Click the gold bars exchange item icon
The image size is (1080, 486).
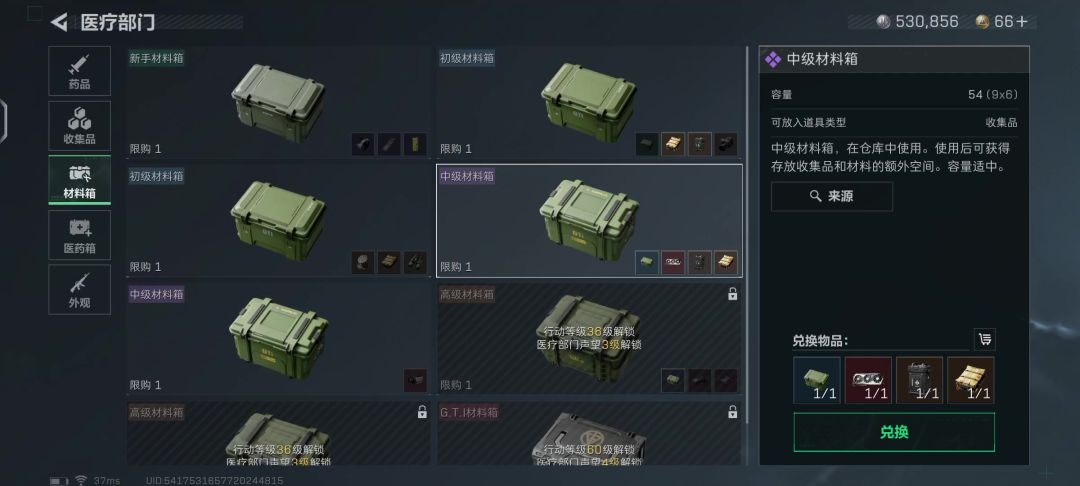(x=970, y=380)
